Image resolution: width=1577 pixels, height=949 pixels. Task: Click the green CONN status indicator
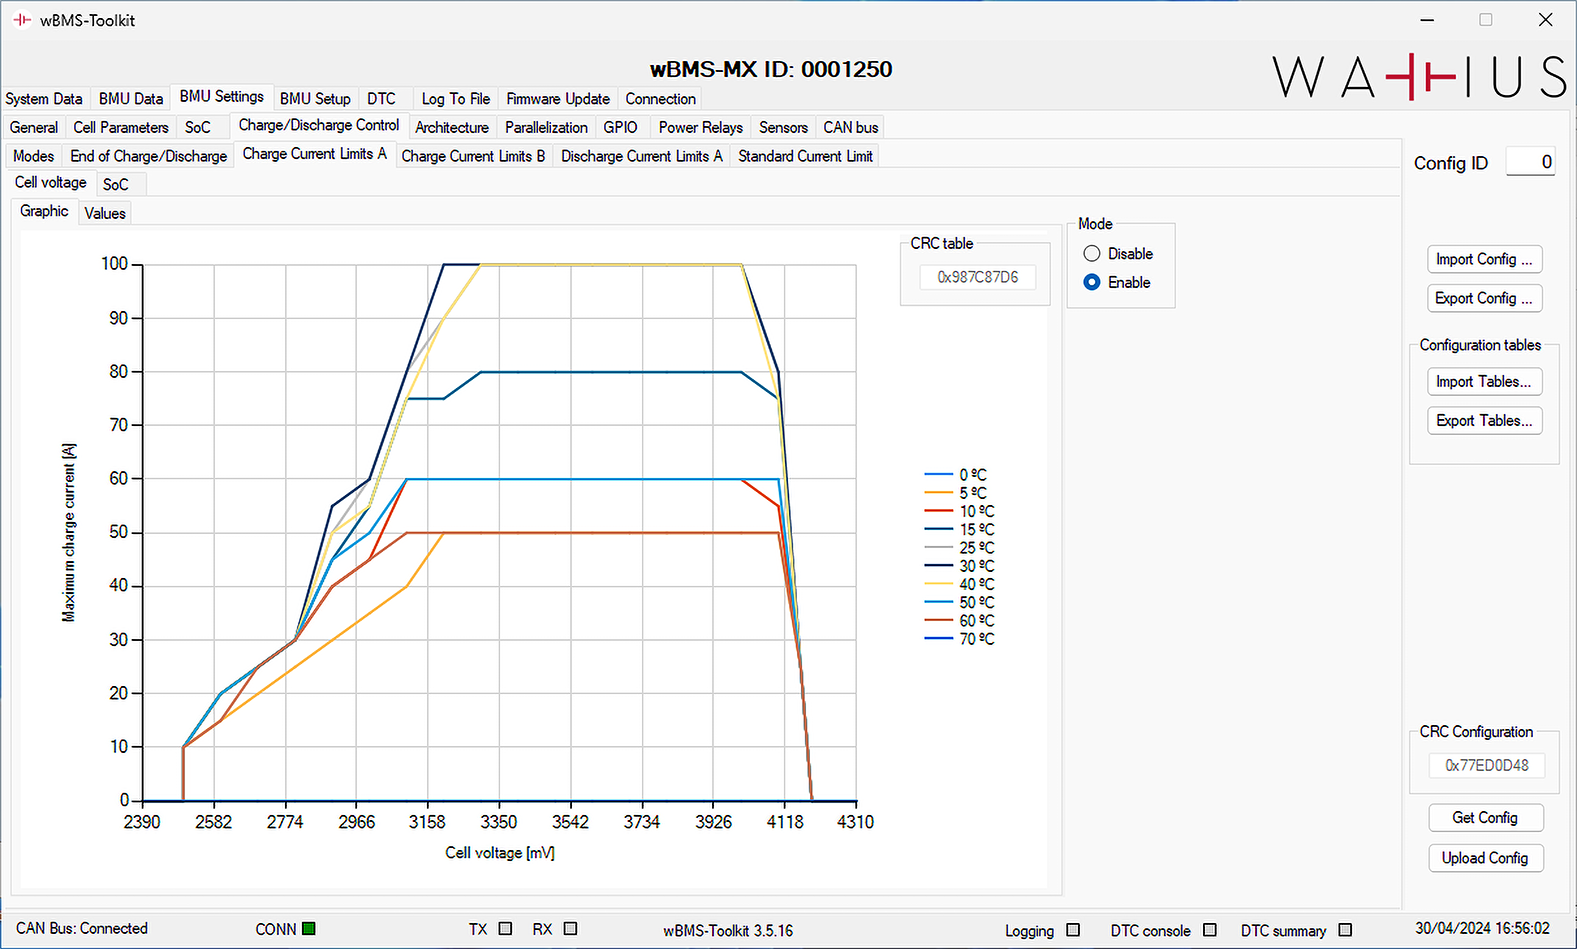pyautogui.click(x=309, y=929)
